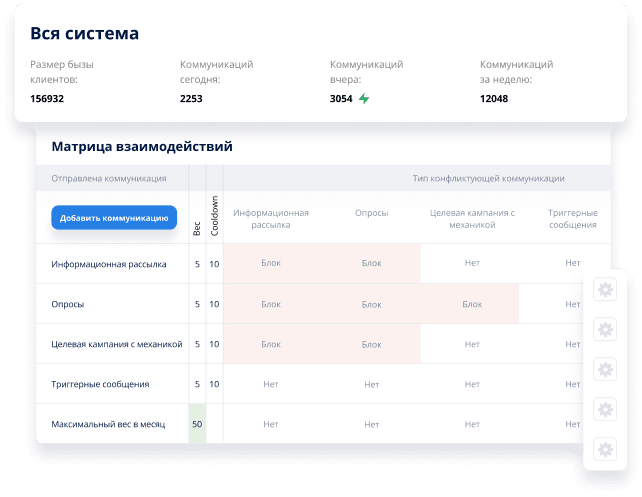Select the Триггерные сообщения row label

point(100,384)
